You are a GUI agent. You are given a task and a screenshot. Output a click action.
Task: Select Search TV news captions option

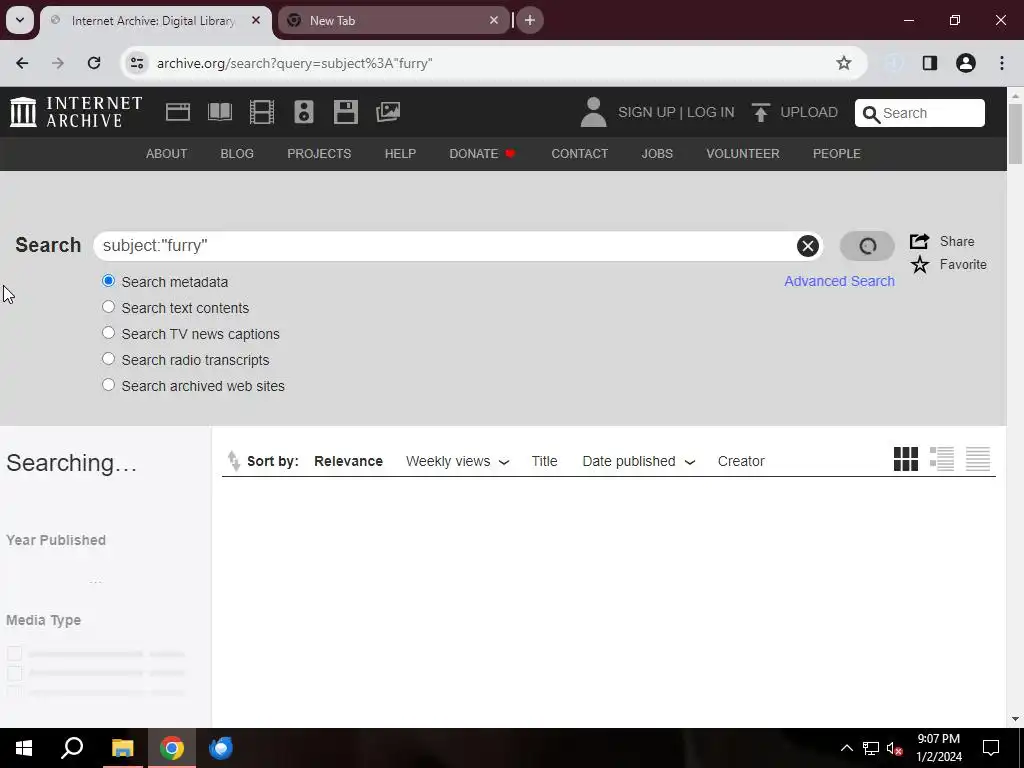point(108,333)
